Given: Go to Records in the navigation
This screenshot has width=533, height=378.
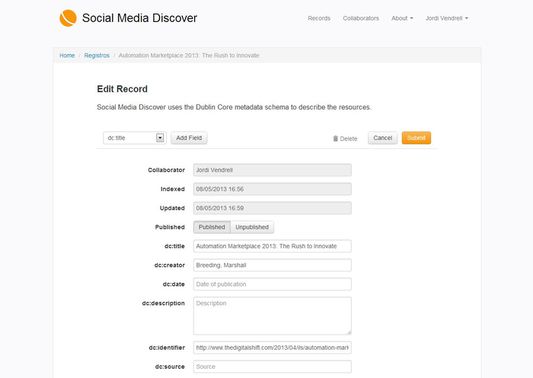Looking at the screenshot, I should click(x=319, y=18).
